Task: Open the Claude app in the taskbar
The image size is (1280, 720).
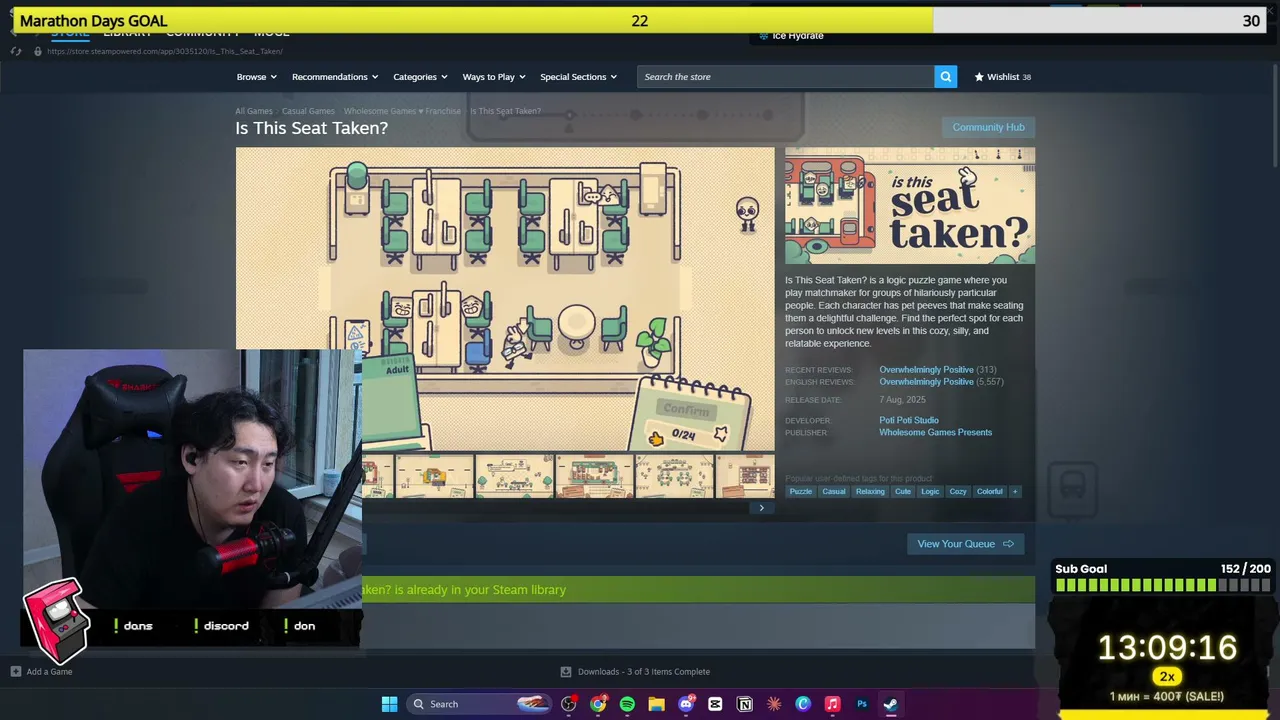Action: tap(773, 704)
